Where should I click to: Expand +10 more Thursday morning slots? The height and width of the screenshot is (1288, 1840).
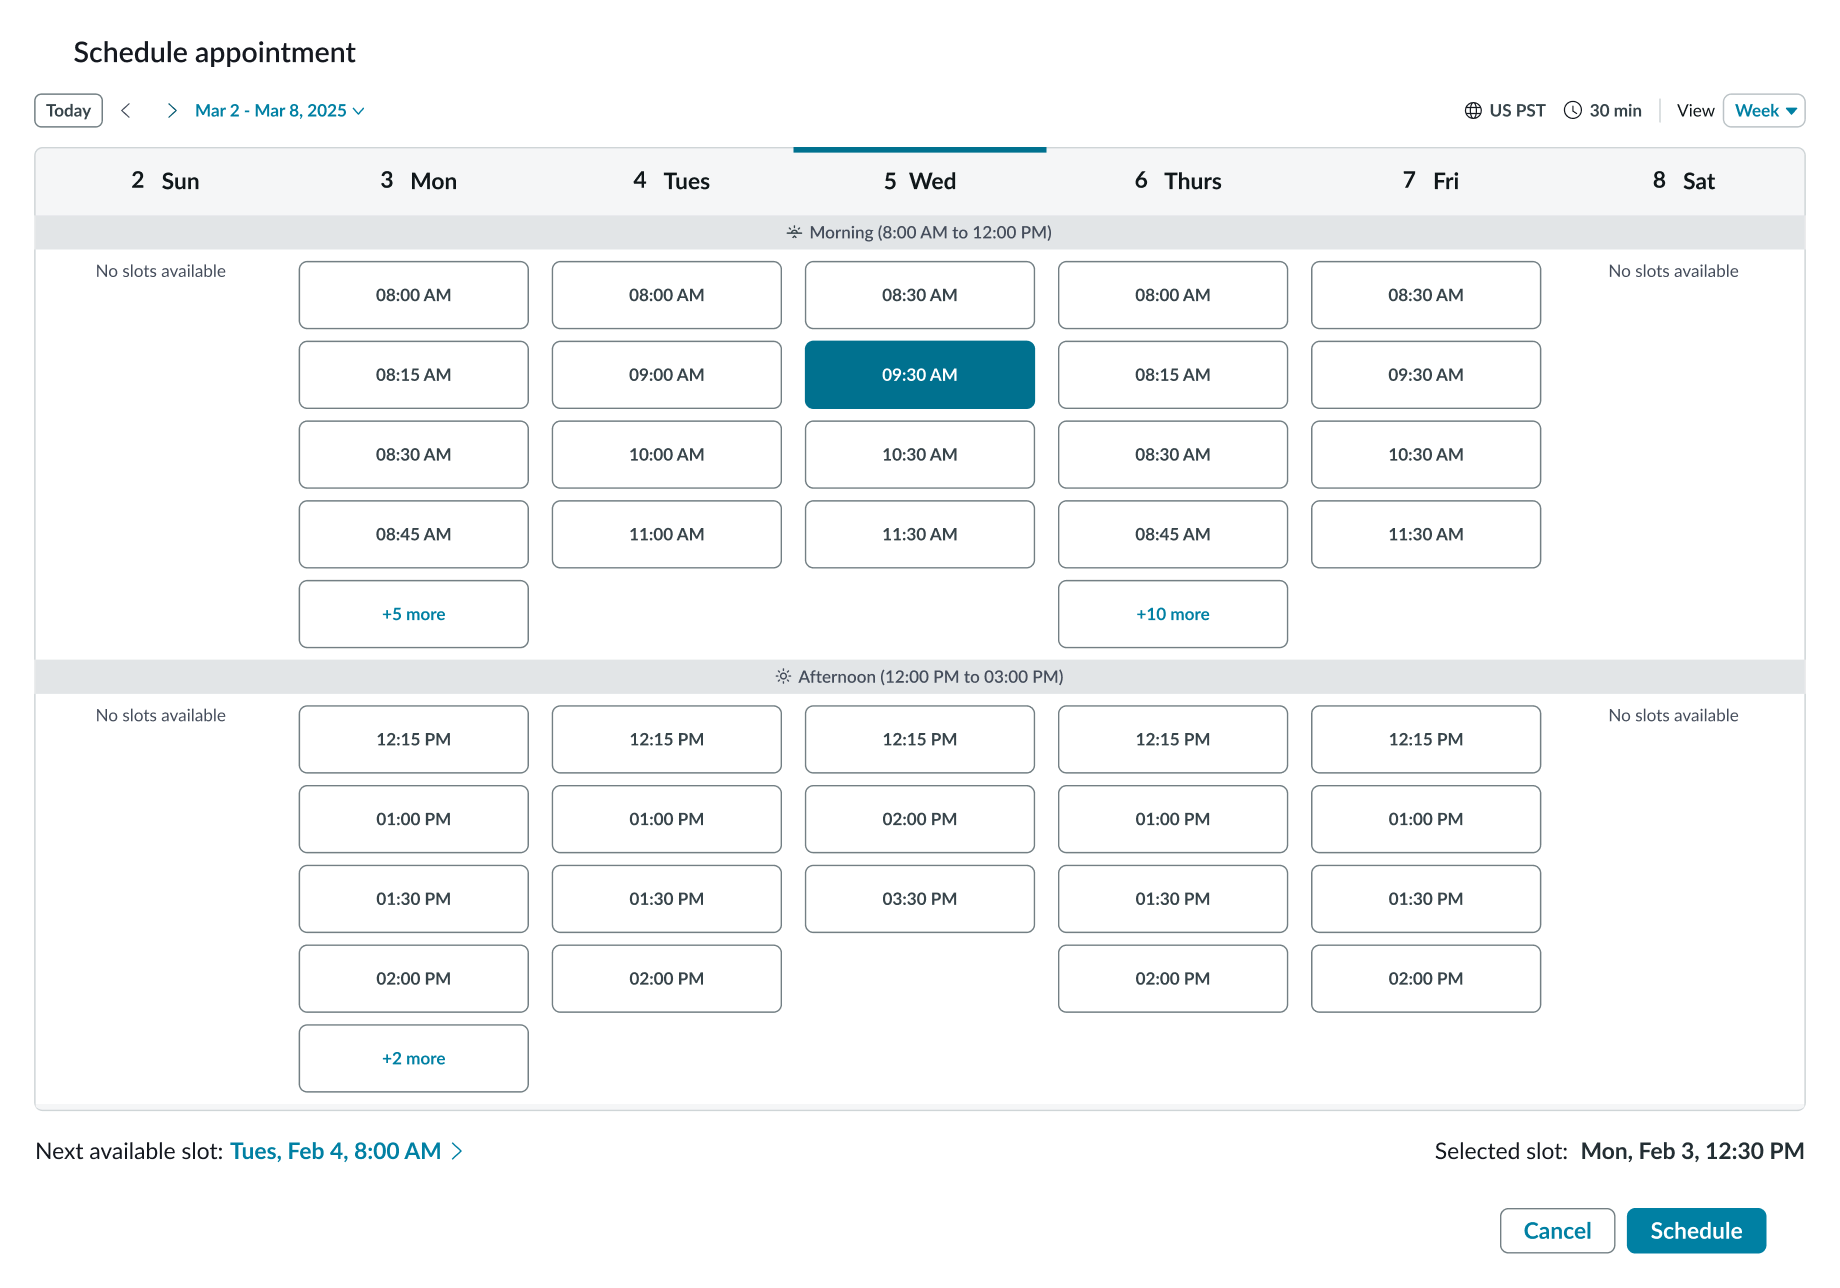(1172, 614)
